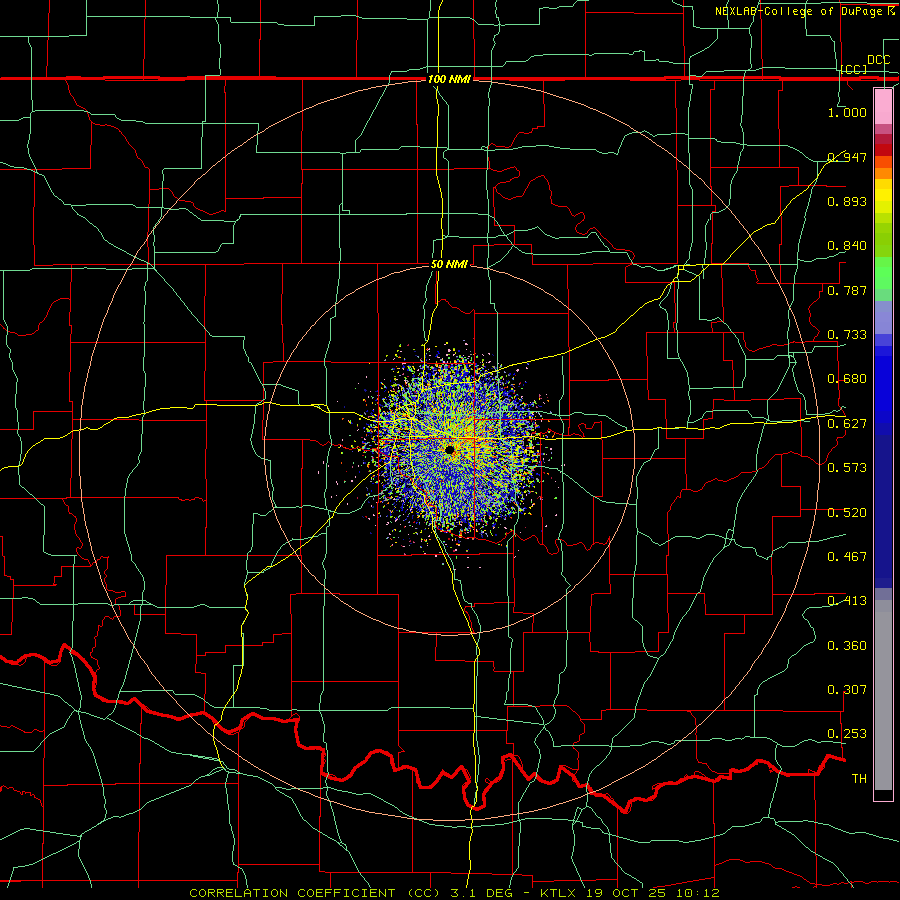Click the 0.627 scale value
The width and height of the screenshot is (900, 900).
pos(847,424)
